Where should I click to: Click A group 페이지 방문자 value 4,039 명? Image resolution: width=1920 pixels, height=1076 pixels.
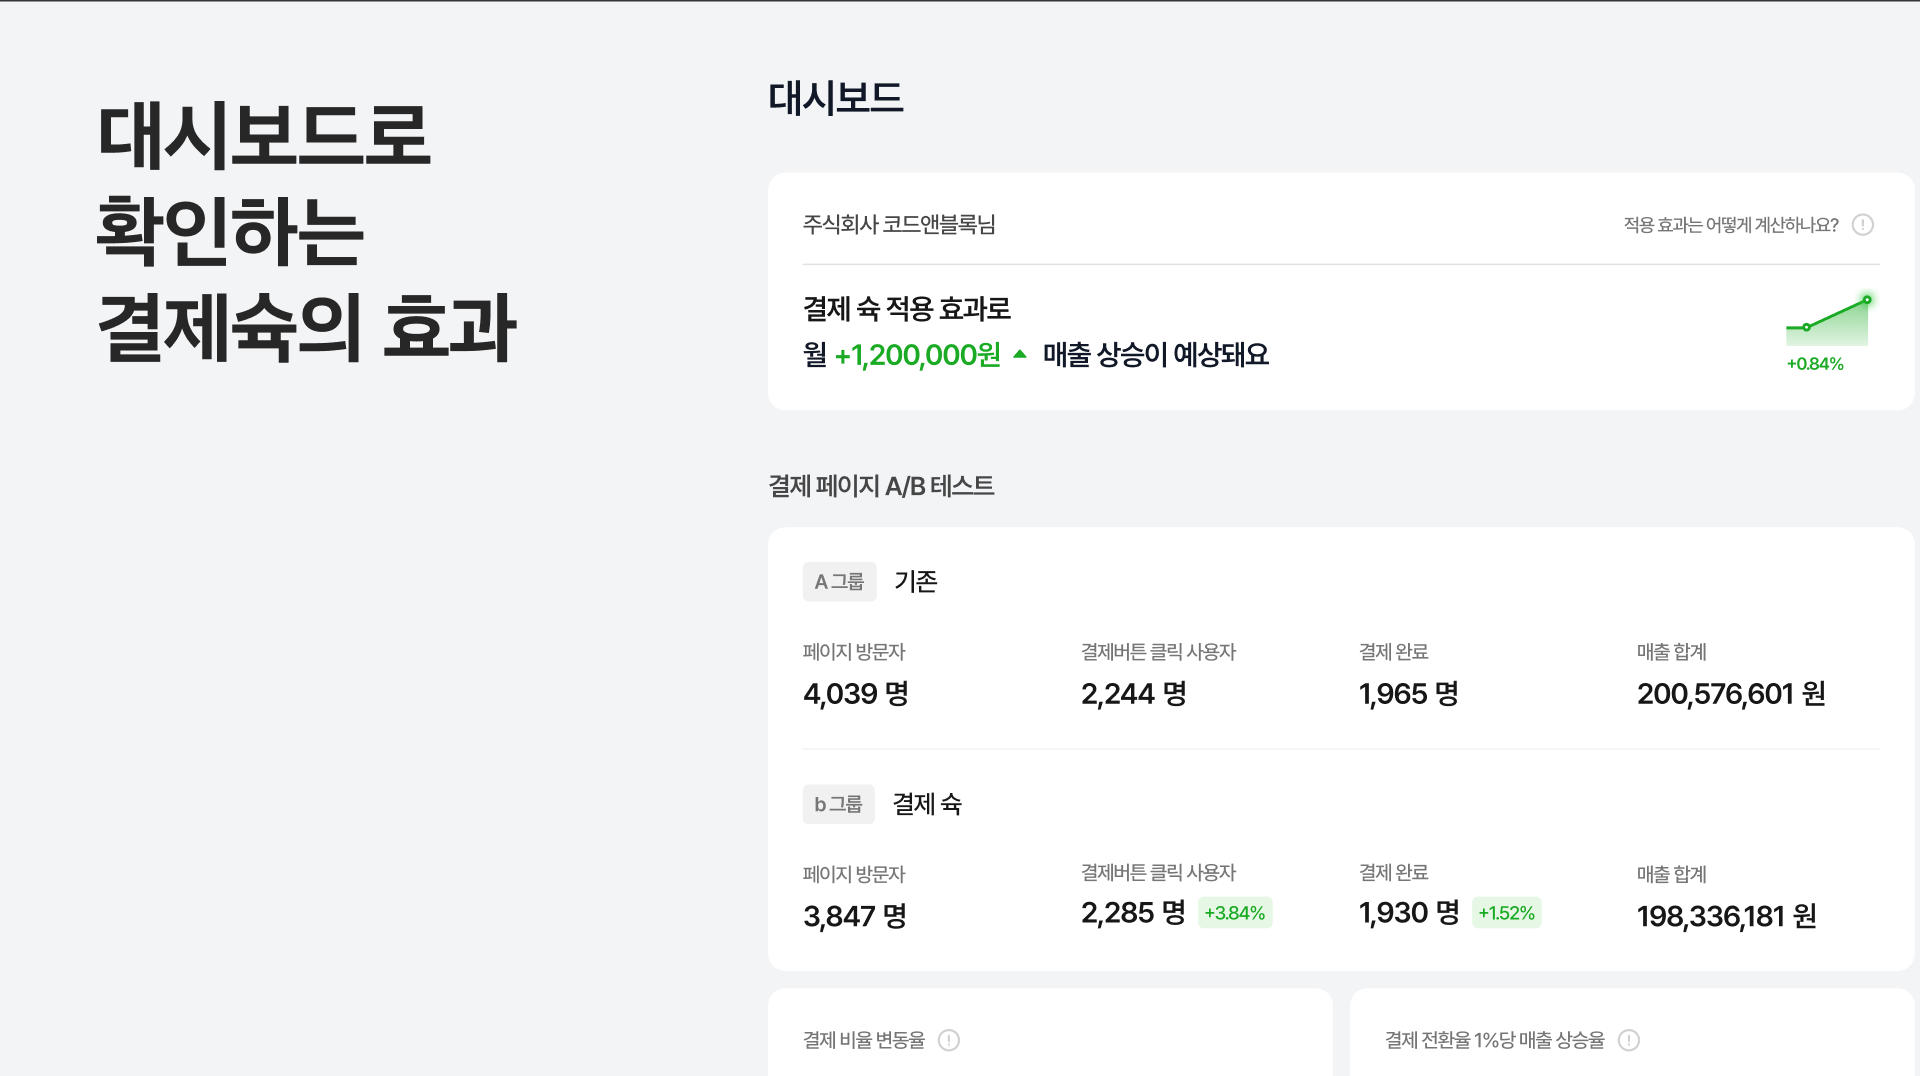coord(856,694)
